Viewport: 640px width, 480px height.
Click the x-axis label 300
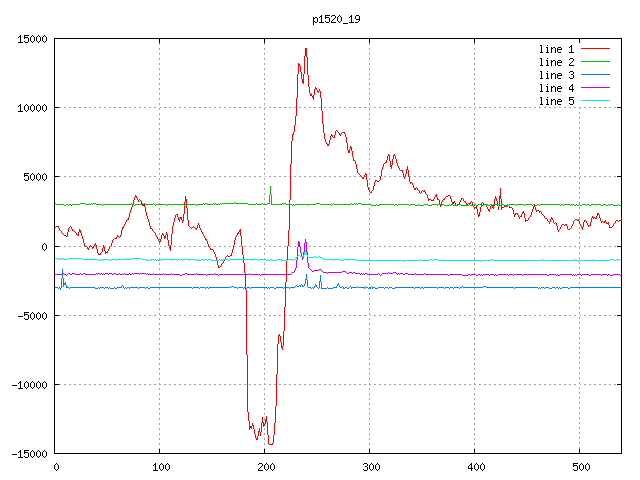pyautogui.click(x=371, y=467)
